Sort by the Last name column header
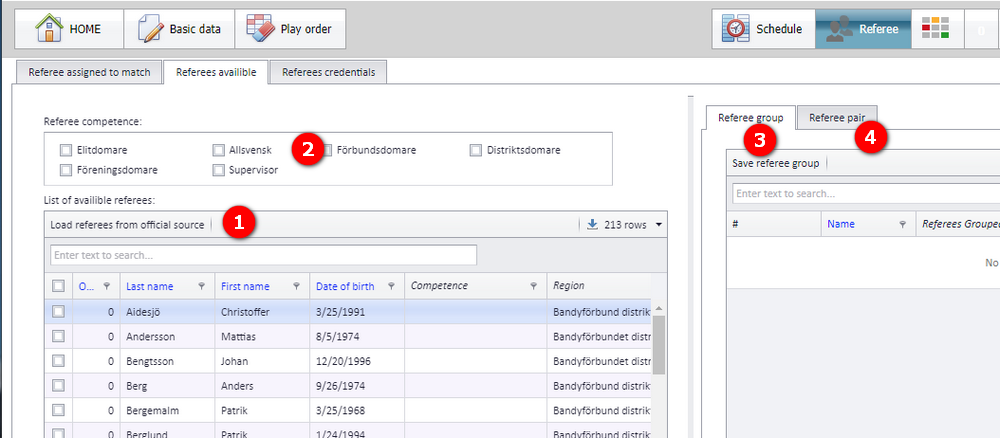 point(149,286)
